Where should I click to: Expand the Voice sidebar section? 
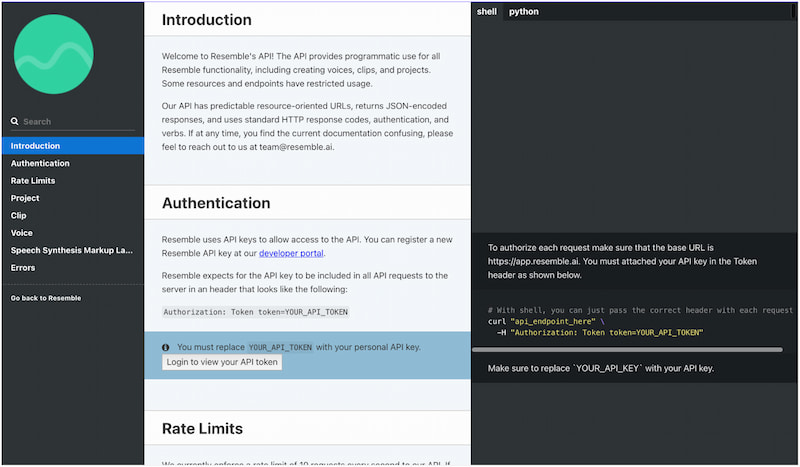coord(22,233)
